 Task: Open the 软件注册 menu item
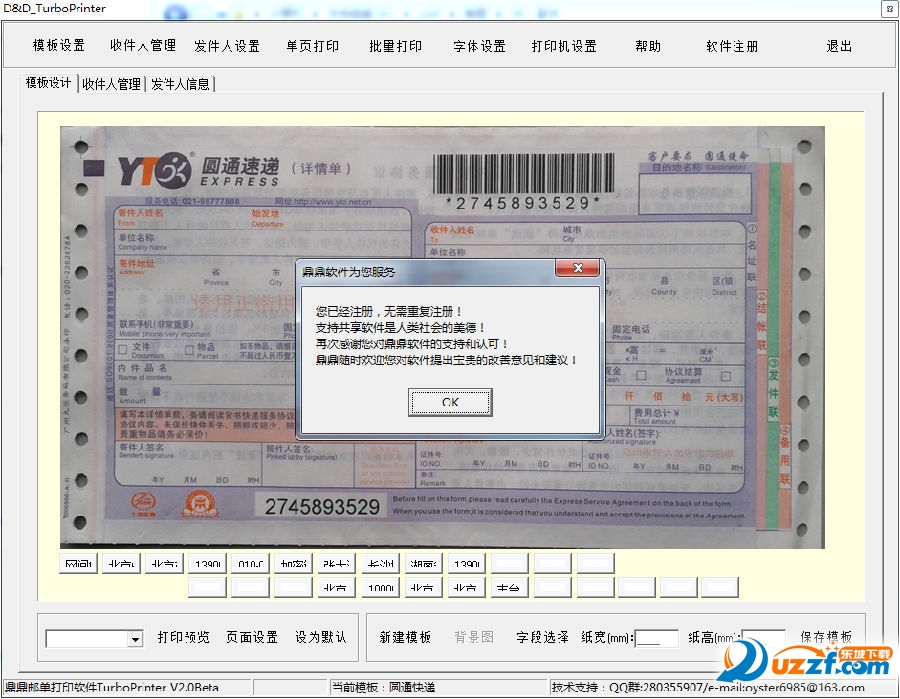tap(732, 46)
